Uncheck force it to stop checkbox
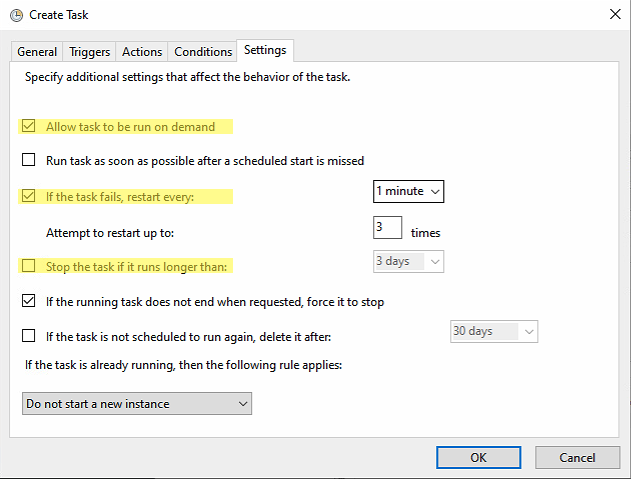This screenshot has height=479, width=631. coord(29,301)
